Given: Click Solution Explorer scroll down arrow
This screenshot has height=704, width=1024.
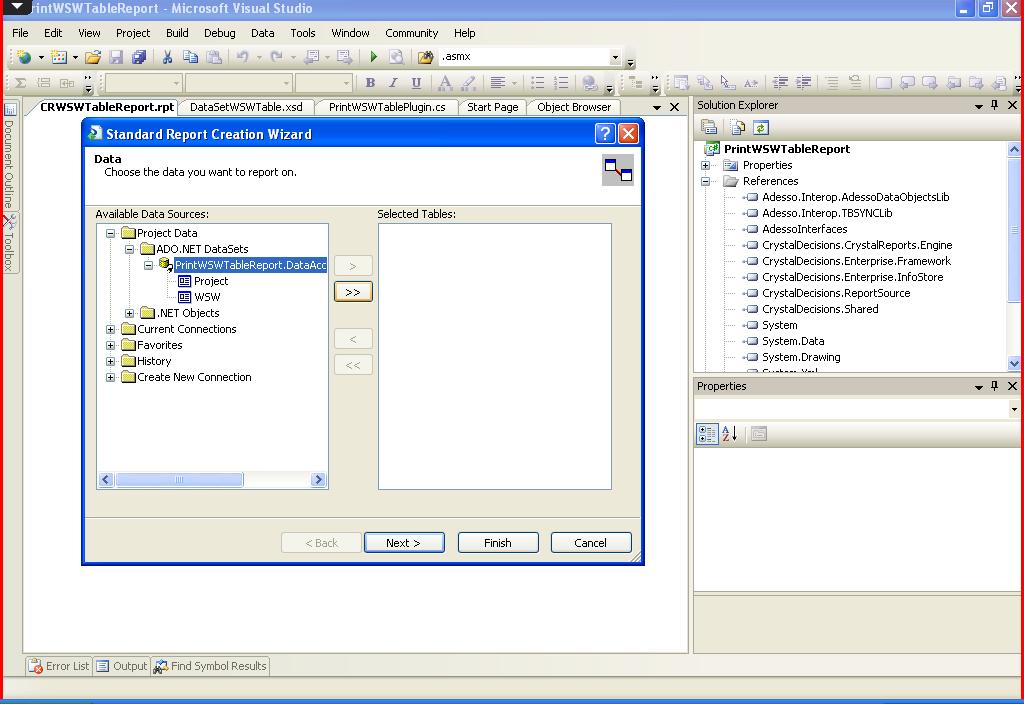Looking at the screenshot, I should tap(1014, 364).
